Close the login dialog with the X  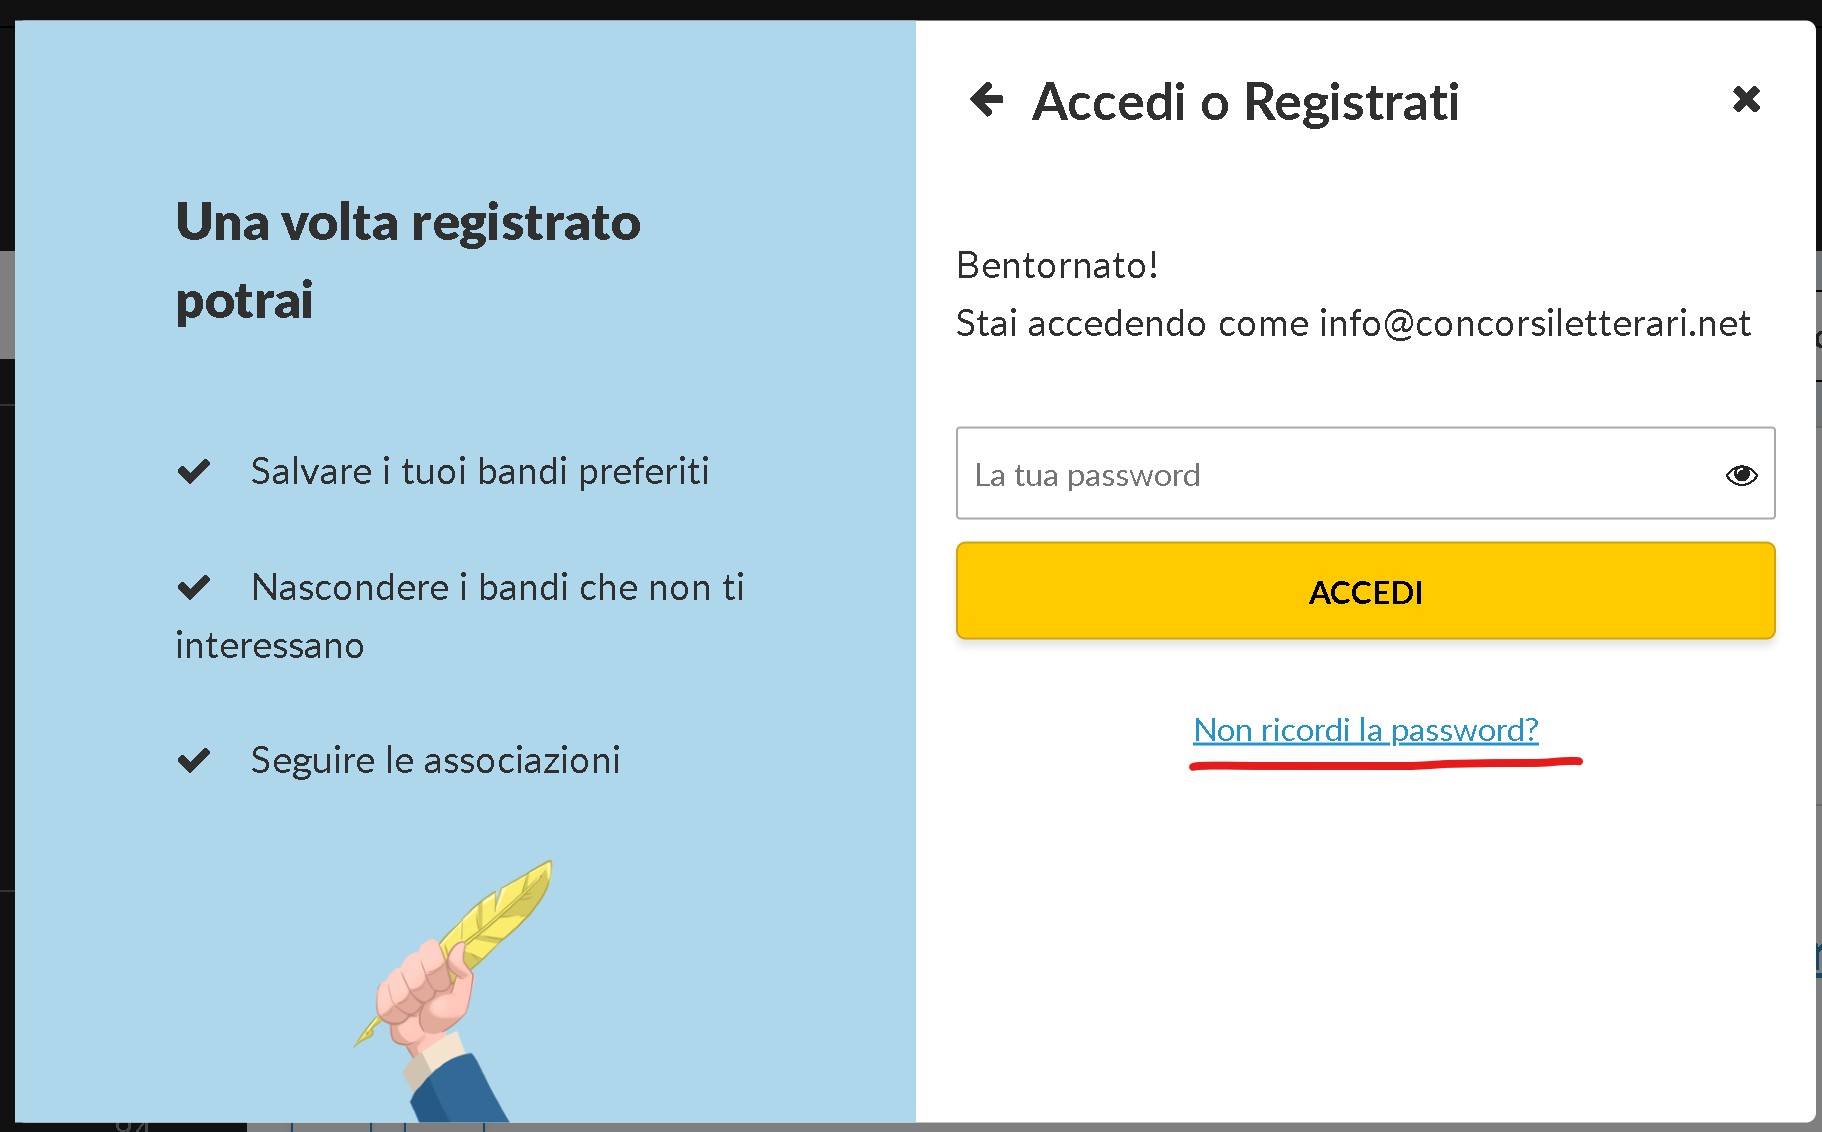click(x=1746, y=99)
